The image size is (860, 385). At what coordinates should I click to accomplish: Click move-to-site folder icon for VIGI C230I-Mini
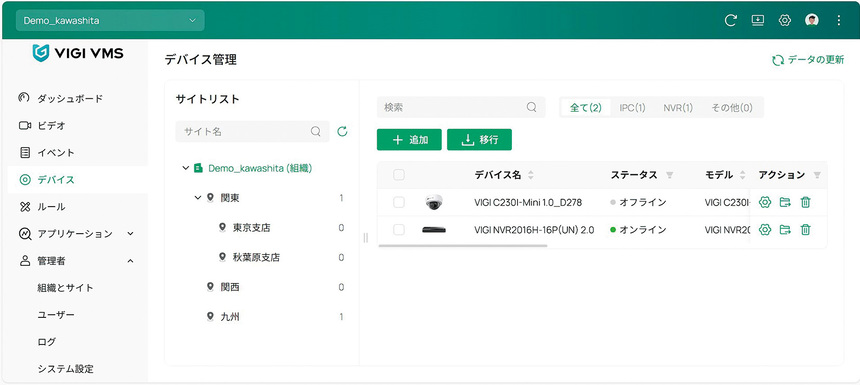pos(785,202)
